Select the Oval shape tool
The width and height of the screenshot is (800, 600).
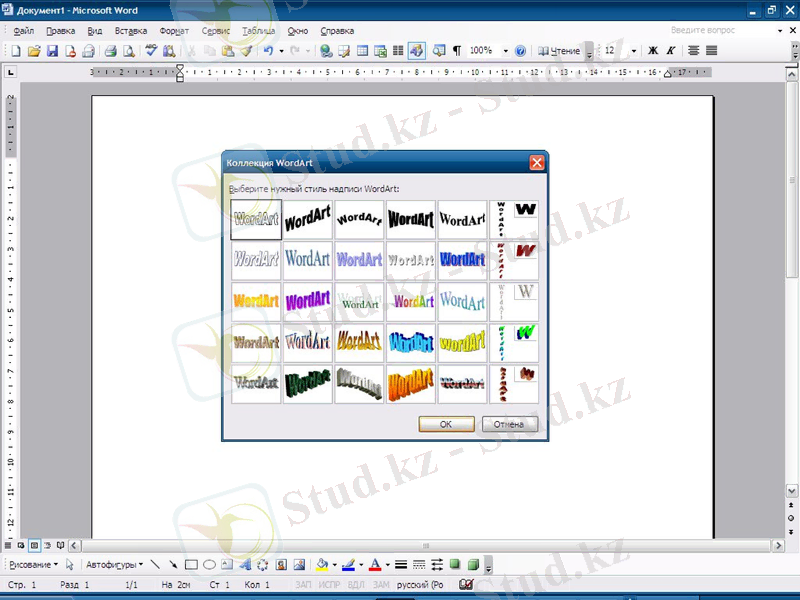[211, 562]
